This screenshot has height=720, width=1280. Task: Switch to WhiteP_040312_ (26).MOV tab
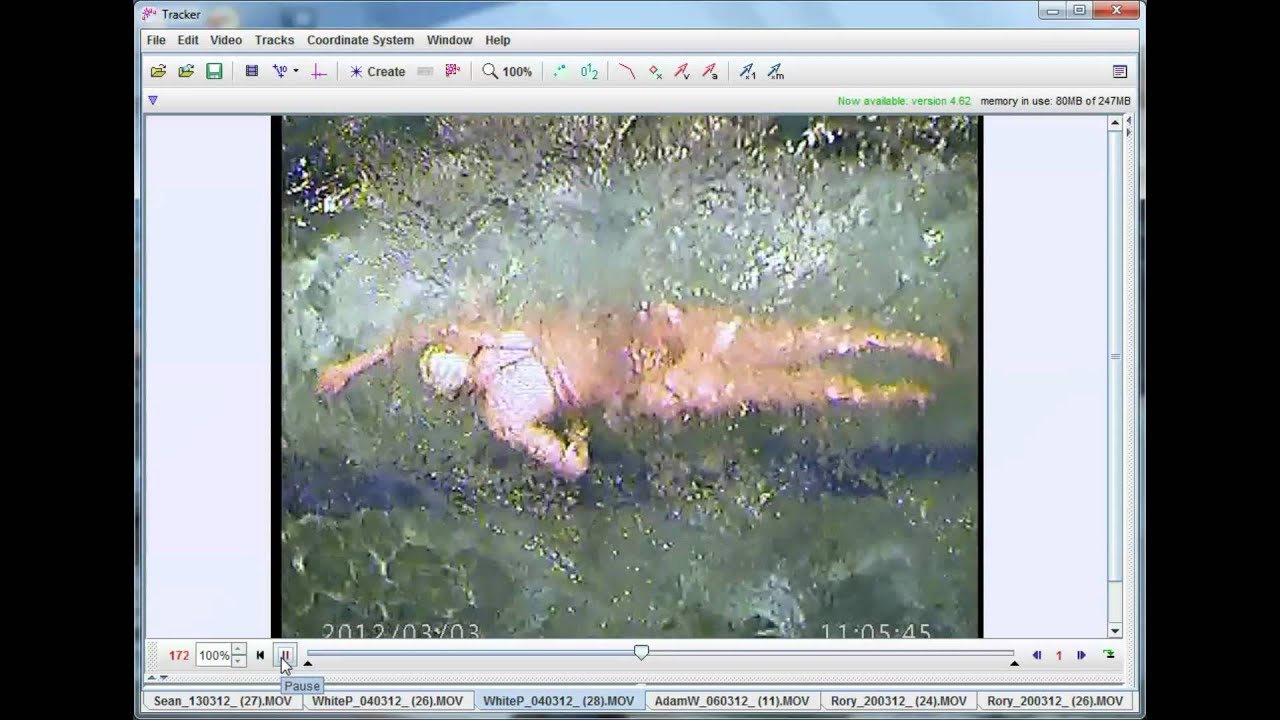388,701
